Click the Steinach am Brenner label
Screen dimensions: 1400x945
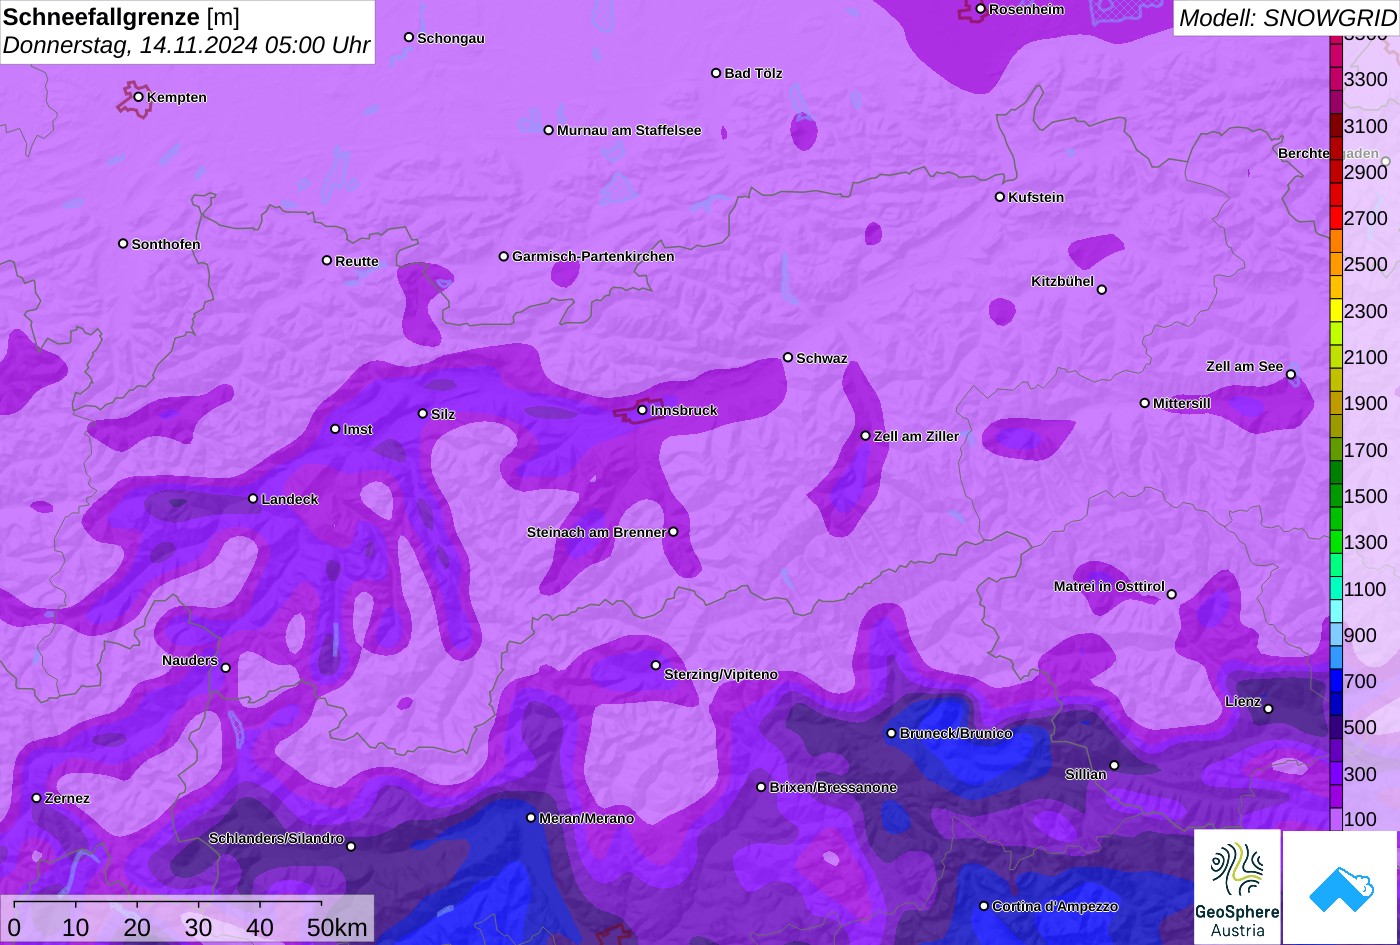point(596,532)
